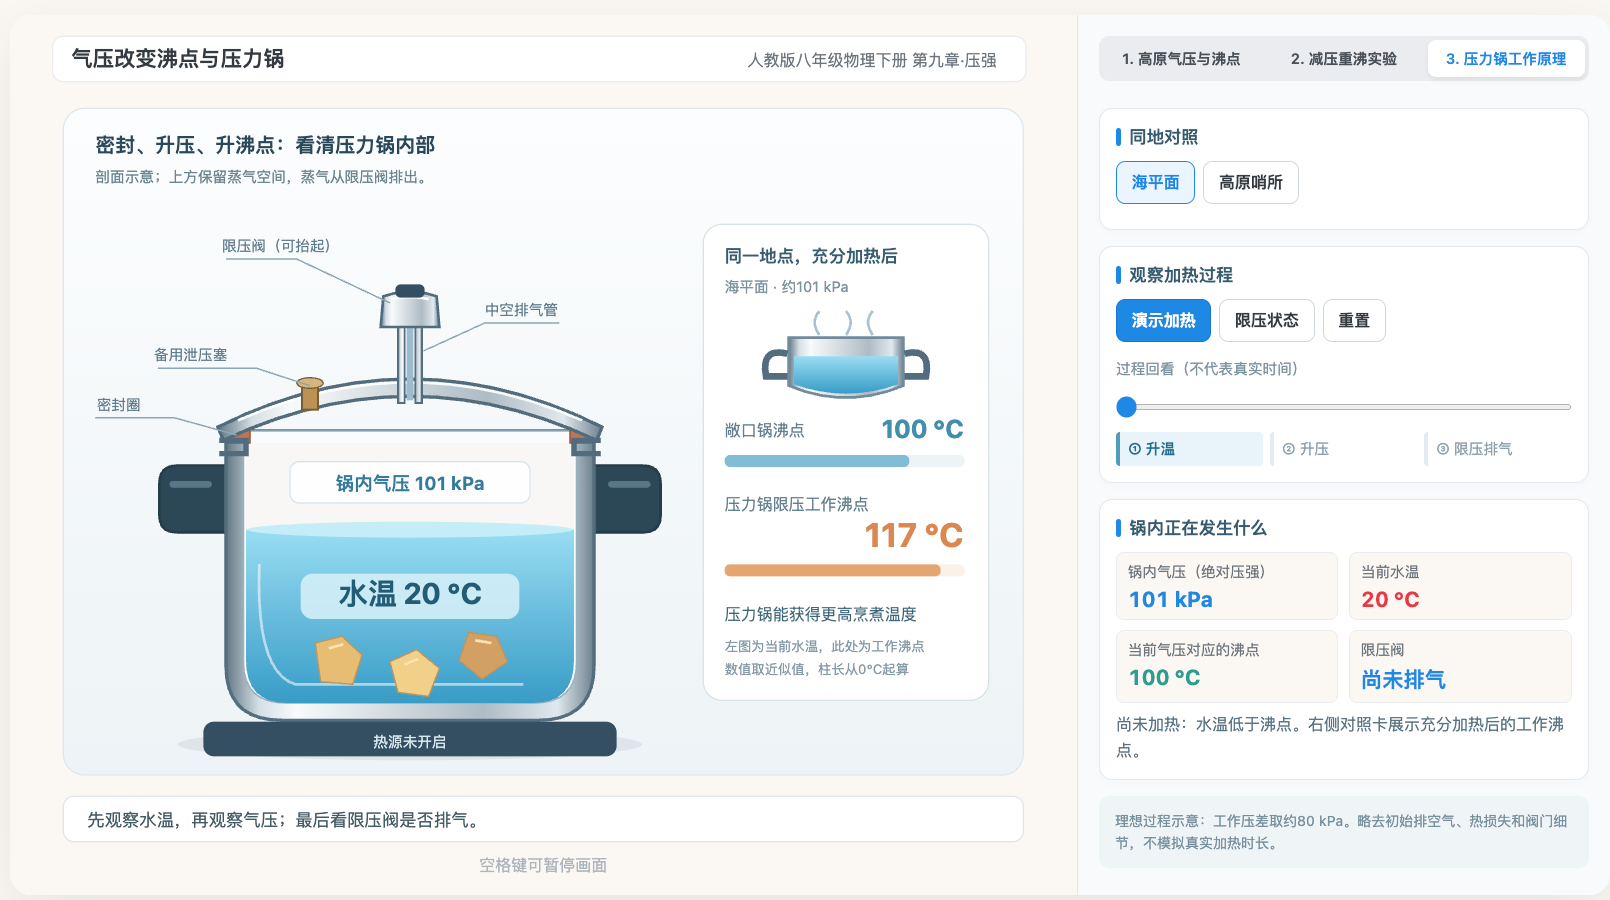Jump to the 限压排气 stage marker

(1497, 449)
